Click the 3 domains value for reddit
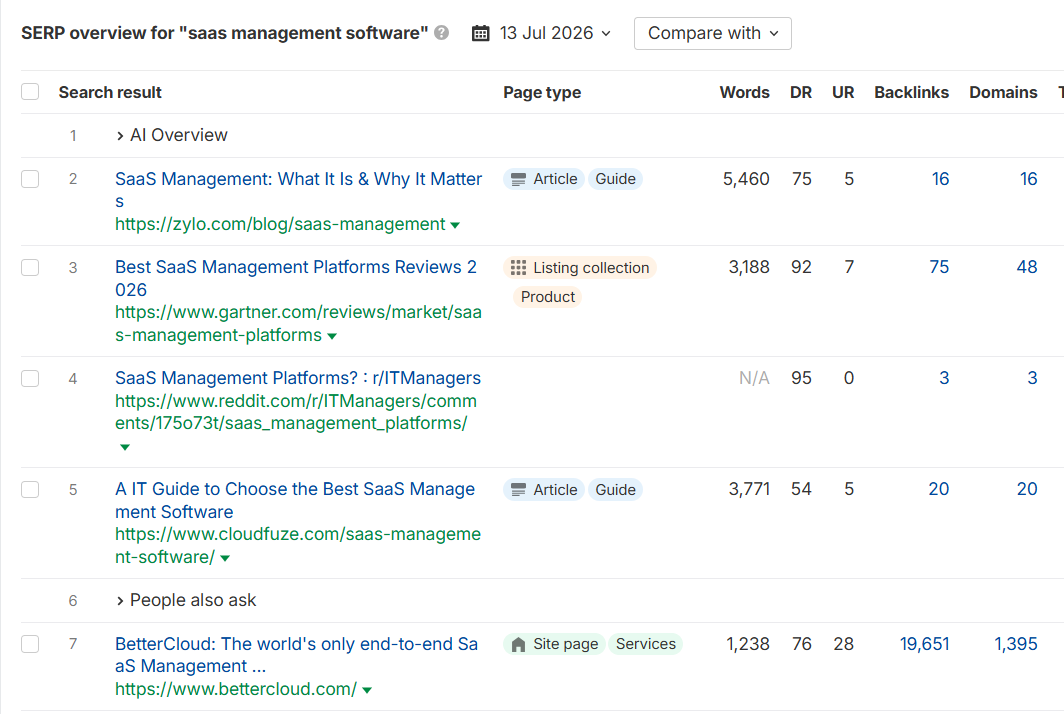Screen dimensions: 1064x714 point(1032,378)
